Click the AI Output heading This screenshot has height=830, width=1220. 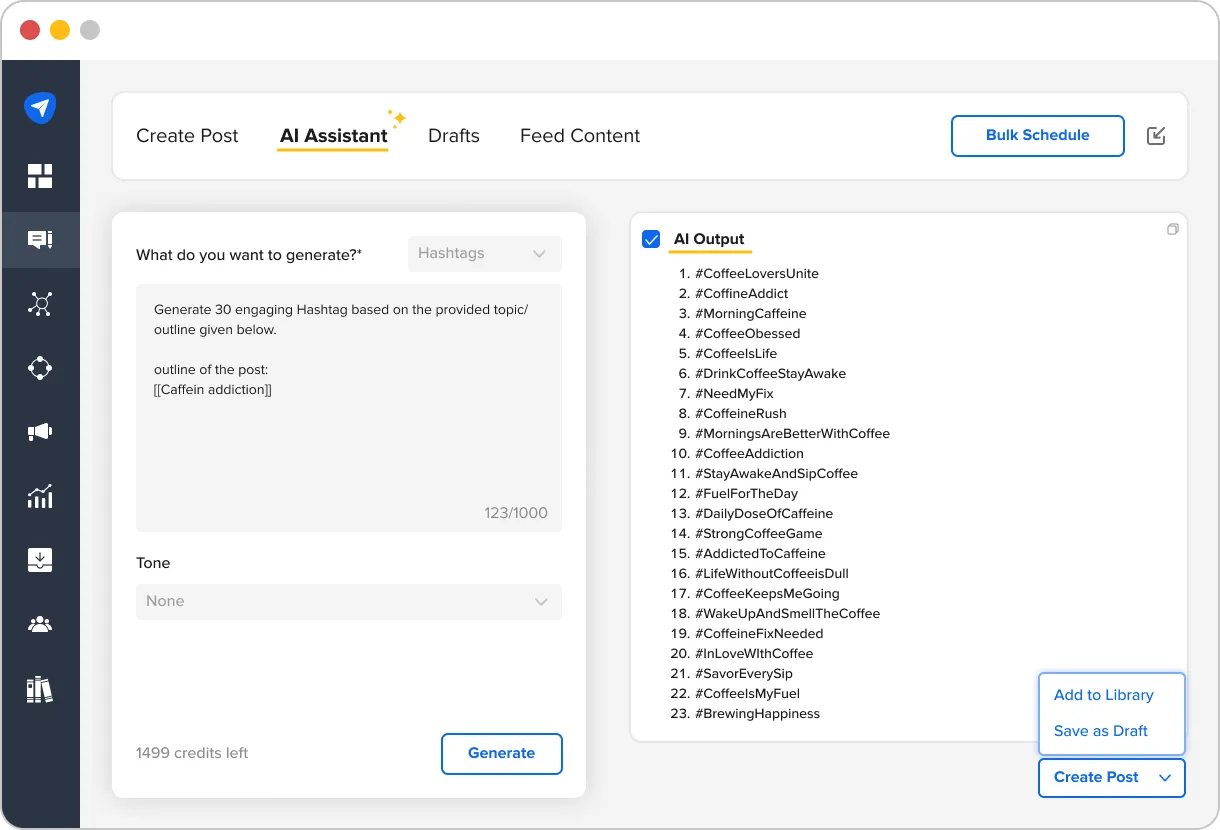click(x=709, y=239)
